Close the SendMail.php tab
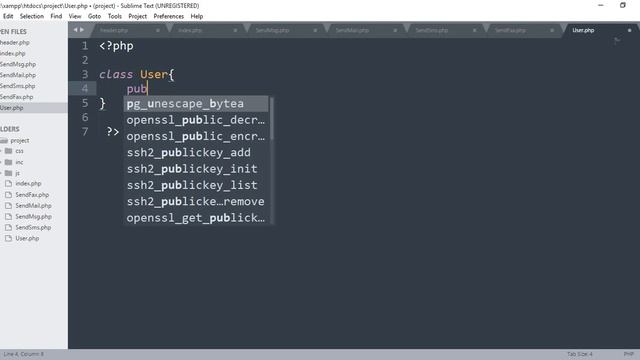The height and width of the screenshot is (360, 640). click(395, 30)
